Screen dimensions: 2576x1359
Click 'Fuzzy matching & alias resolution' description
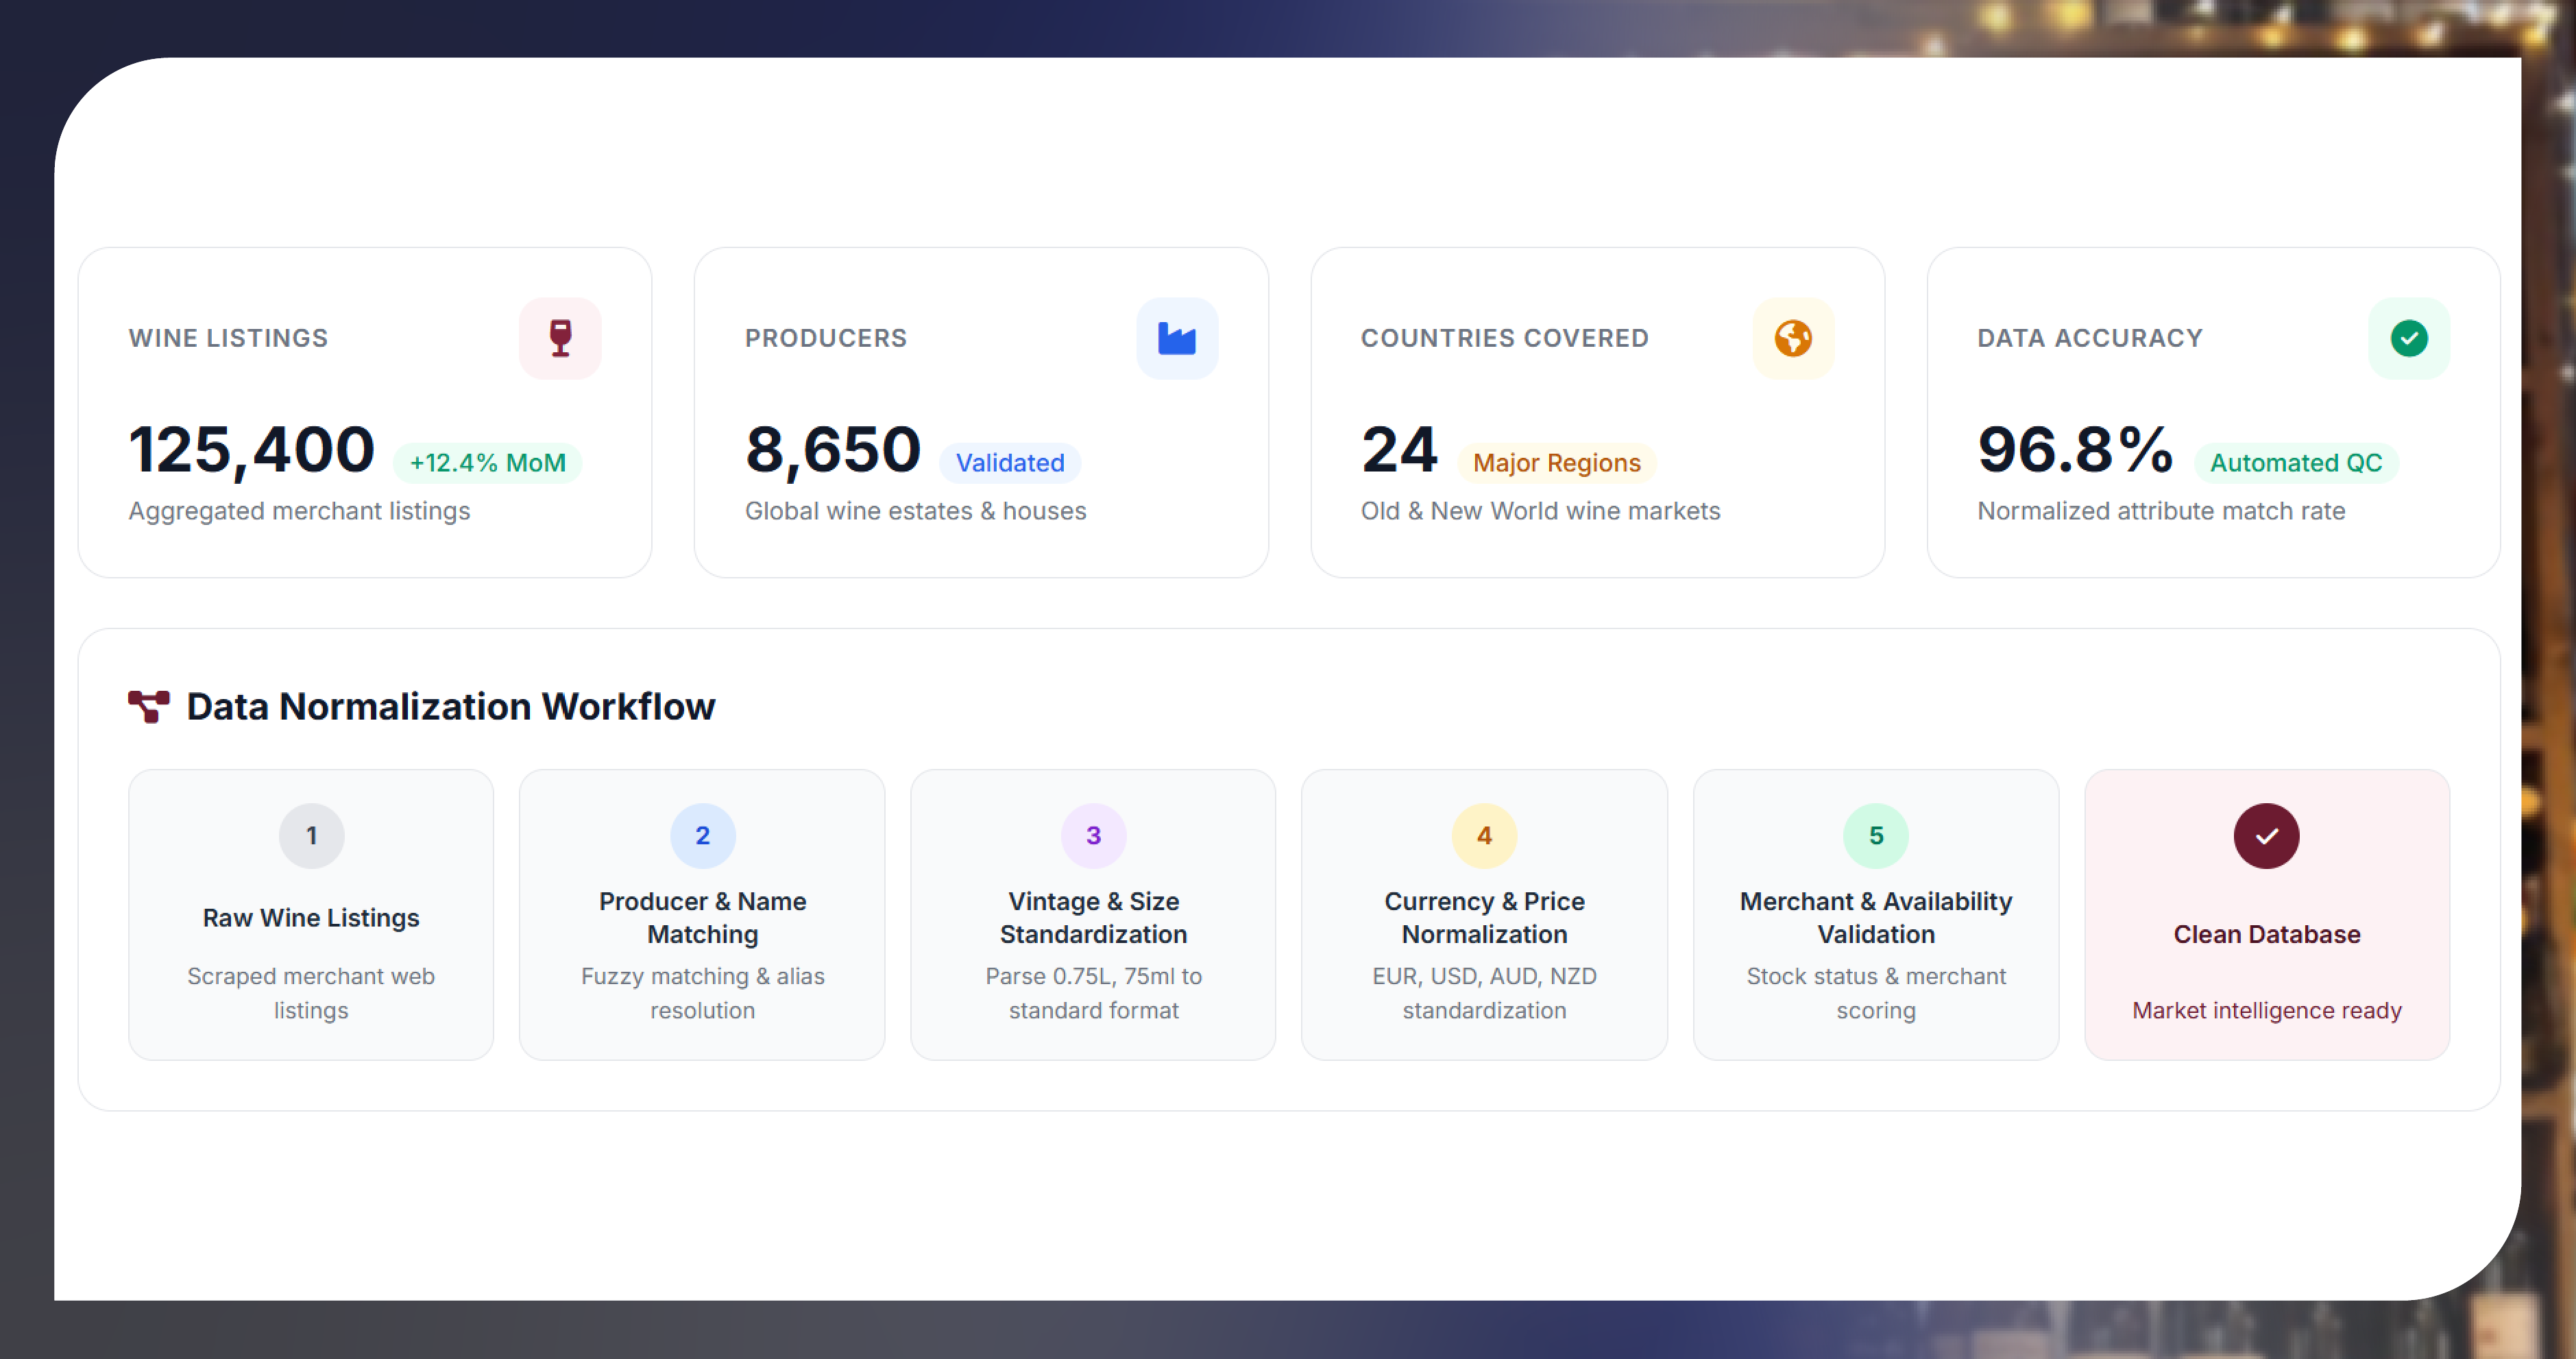702,993
